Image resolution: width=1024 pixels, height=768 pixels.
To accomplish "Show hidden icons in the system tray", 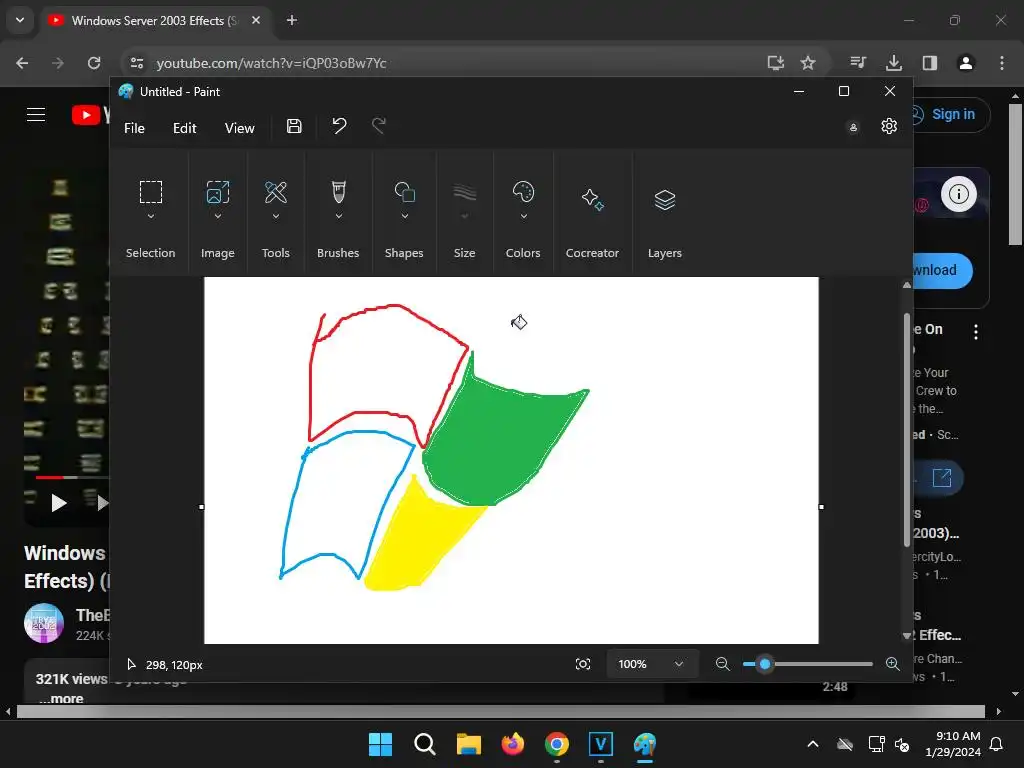I will 812,744.
